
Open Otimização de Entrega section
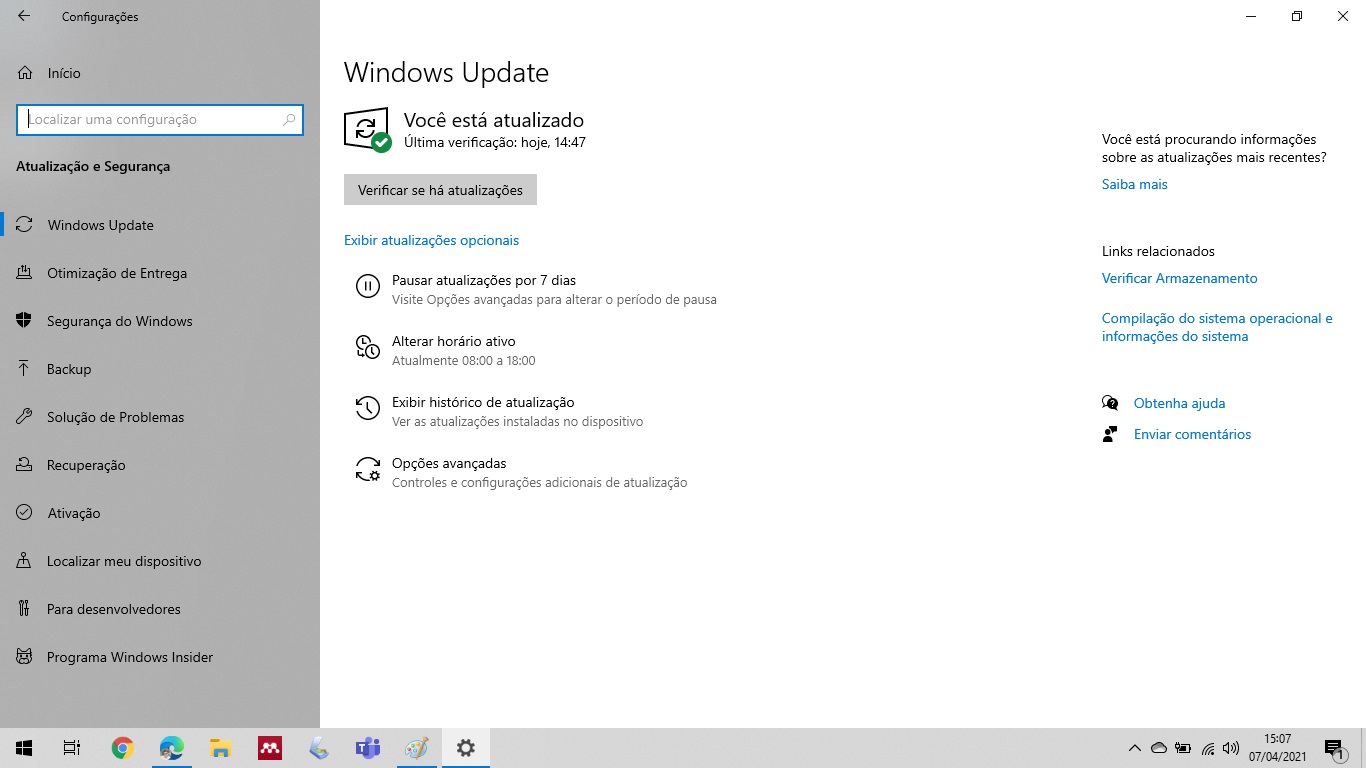[160, 273]
